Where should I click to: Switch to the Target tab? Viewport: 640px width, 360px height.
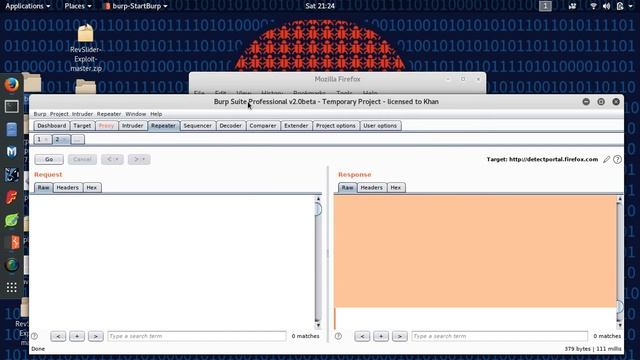[82, 126]
